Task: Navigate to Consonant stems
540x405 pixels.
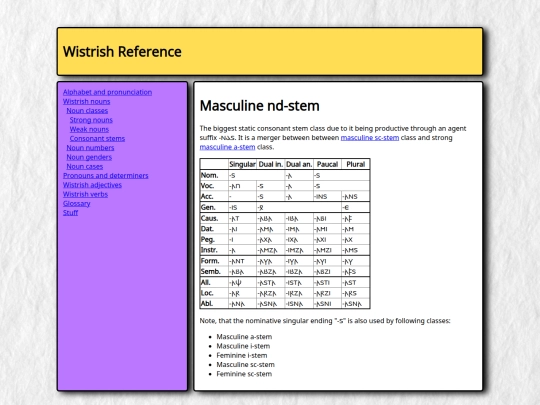Action: click(x=97, y=139)
